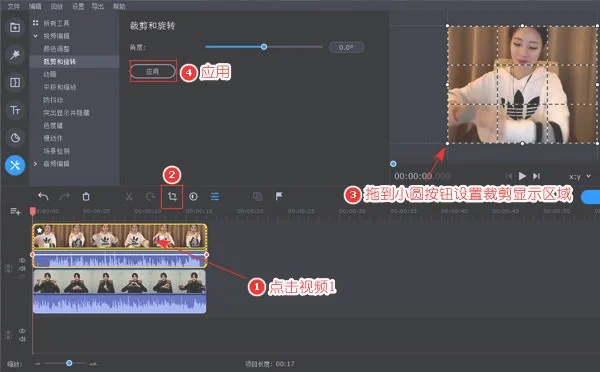Open the 设置 menu
600x372 pixels.
78,6
